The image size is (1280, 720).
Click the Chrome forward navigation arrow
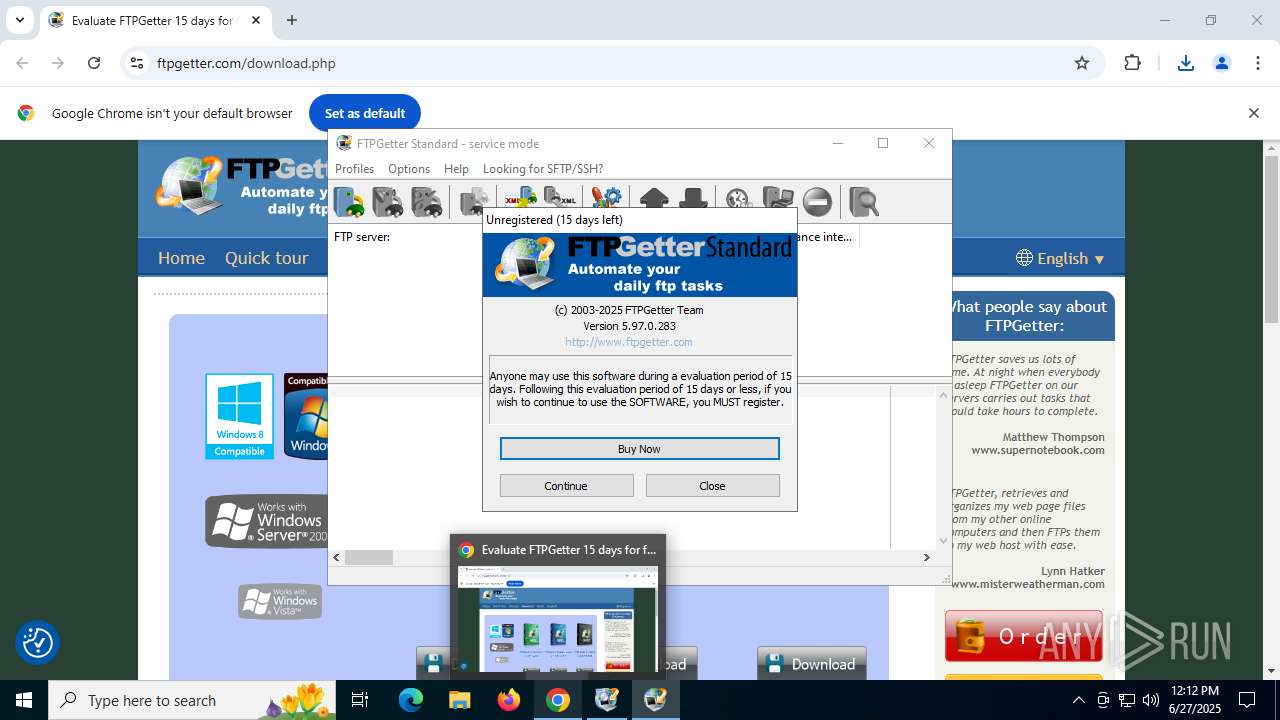[x=58, y=63]
